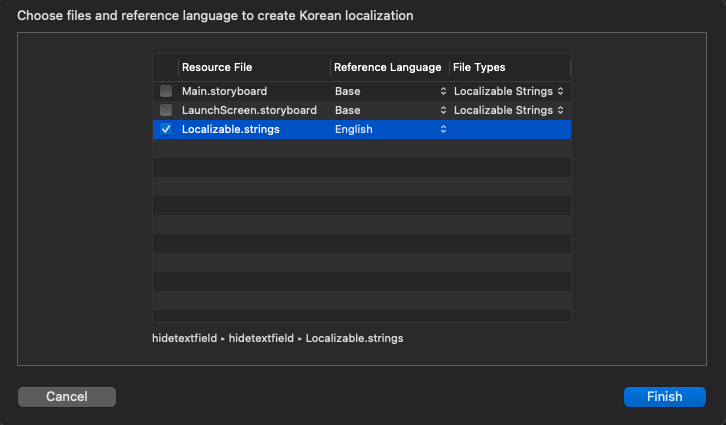Click Localizable.strings in the file path
This screenshot has width=726, height=425.
(354, 338)
